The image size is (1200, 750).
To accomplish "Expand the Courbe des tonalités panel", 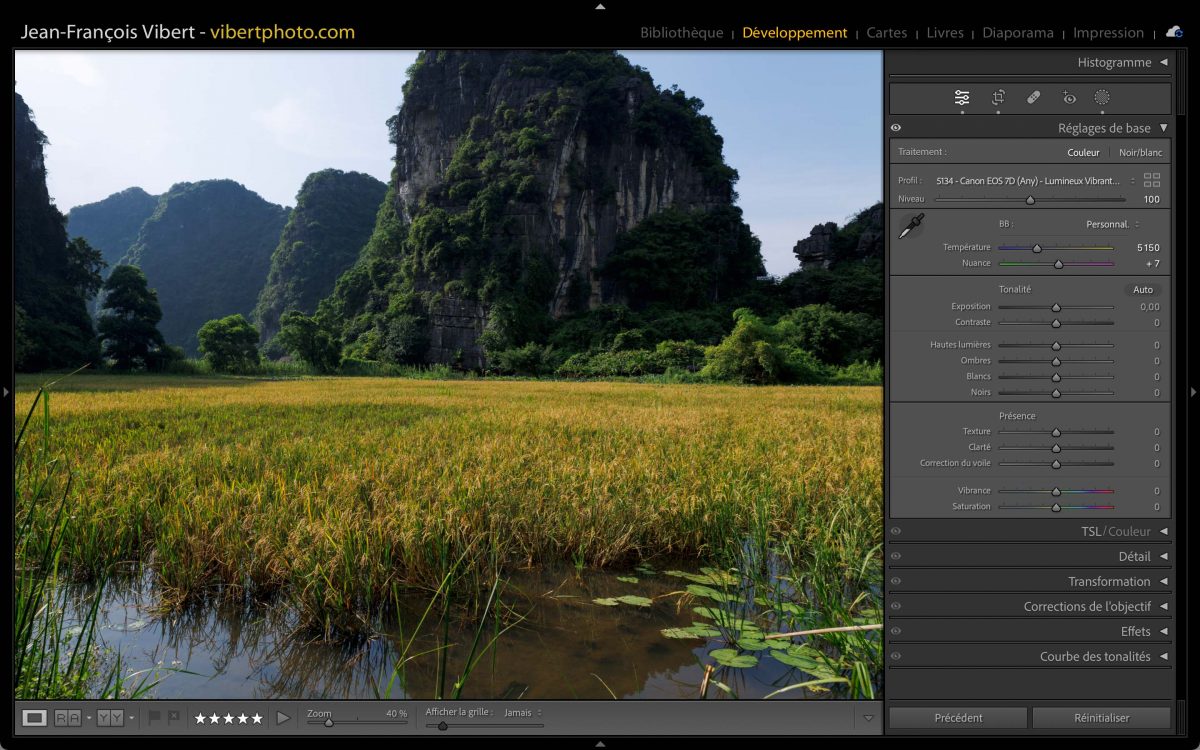I will 1163,656.
